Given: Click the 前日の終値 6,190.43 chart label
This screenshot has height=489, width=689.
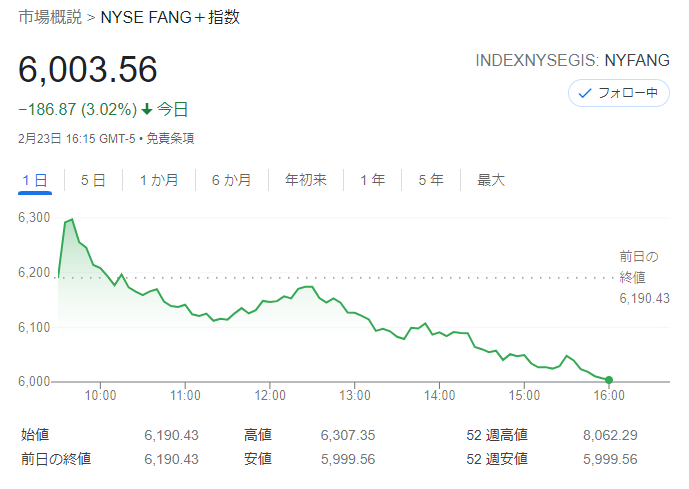Looking at the screenshot, I should coord(644,277).
